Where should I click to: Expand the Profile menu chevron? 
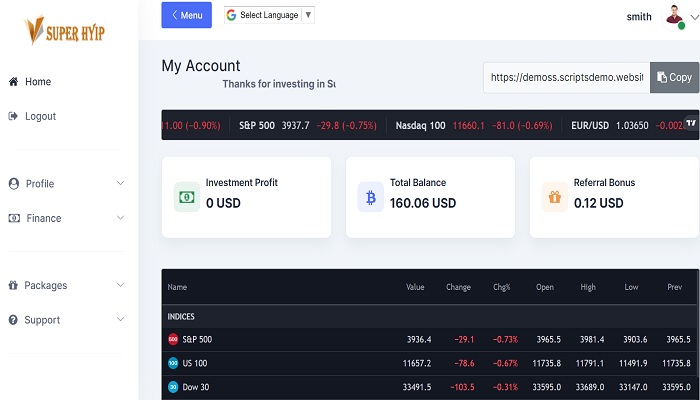click(x=120, y=183)
